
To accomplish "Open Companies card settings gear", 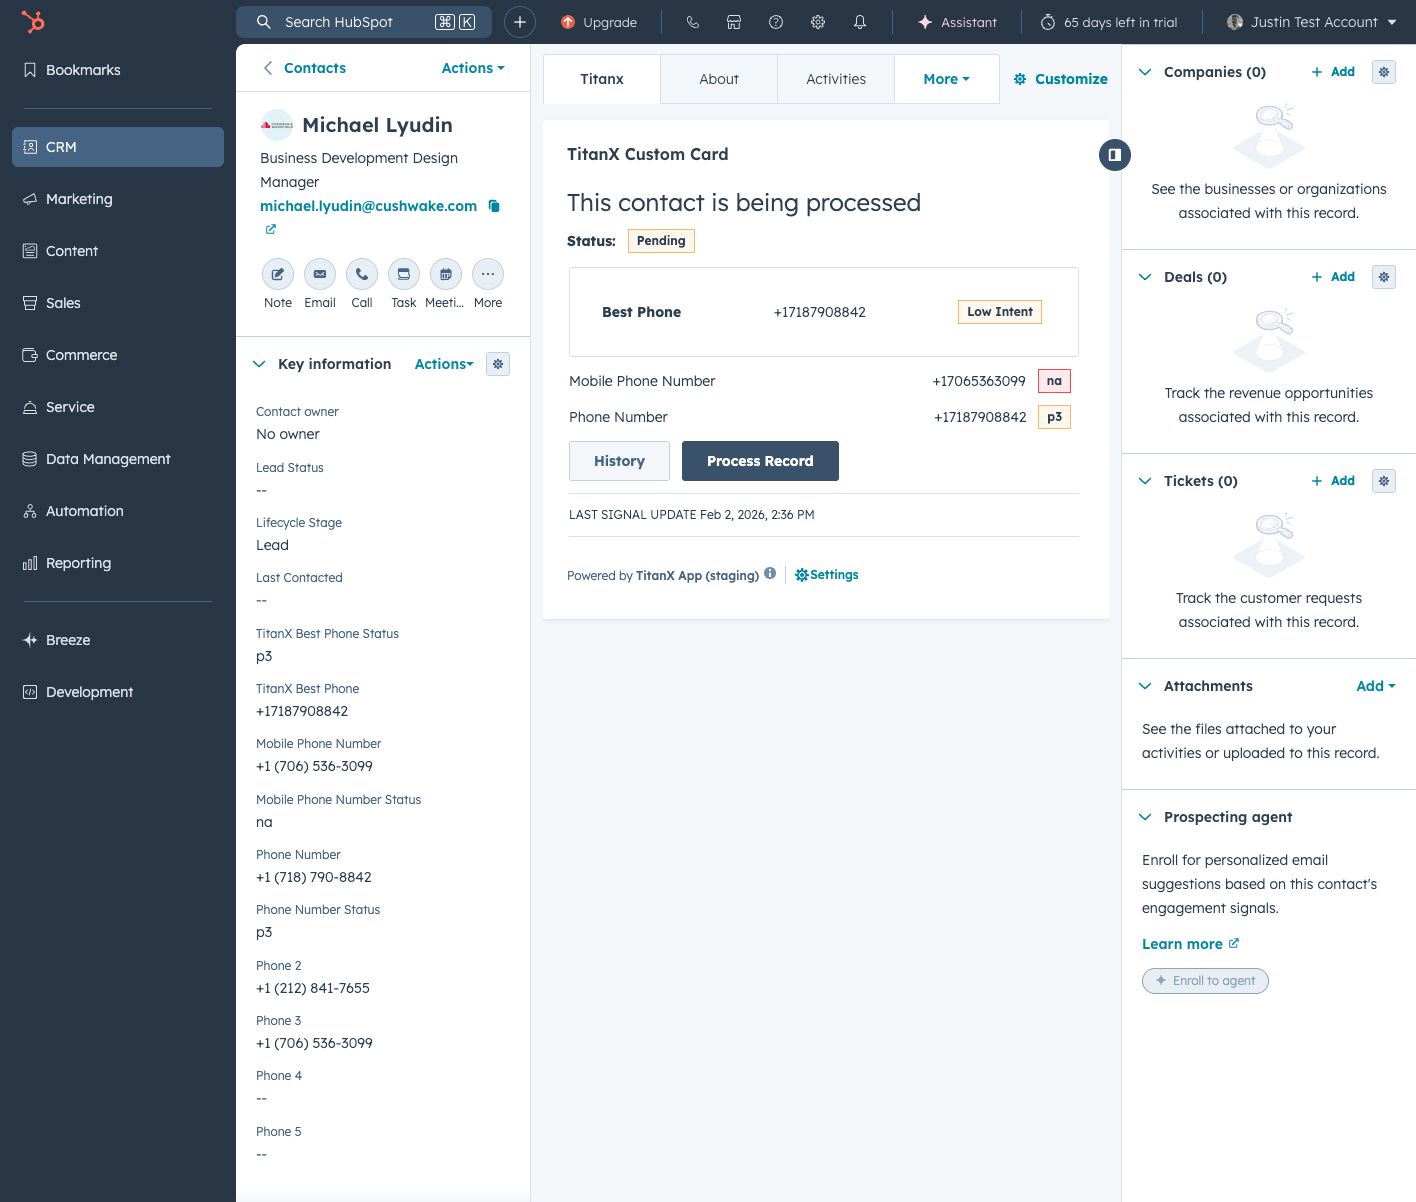I will tap(1384, 72).
